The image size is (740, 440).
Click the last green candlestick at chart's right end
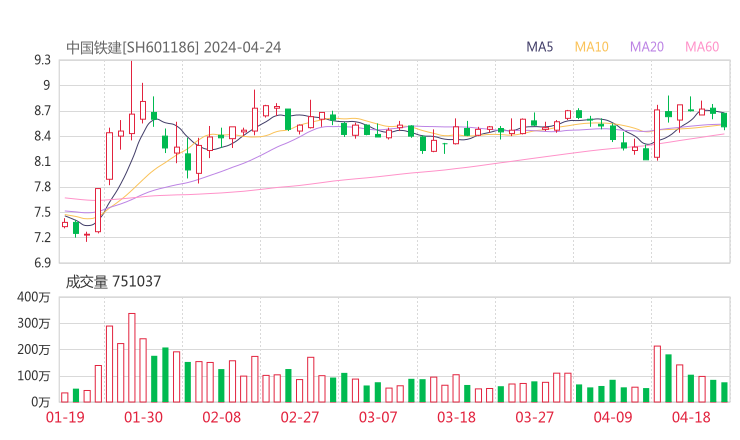point(724,120)
